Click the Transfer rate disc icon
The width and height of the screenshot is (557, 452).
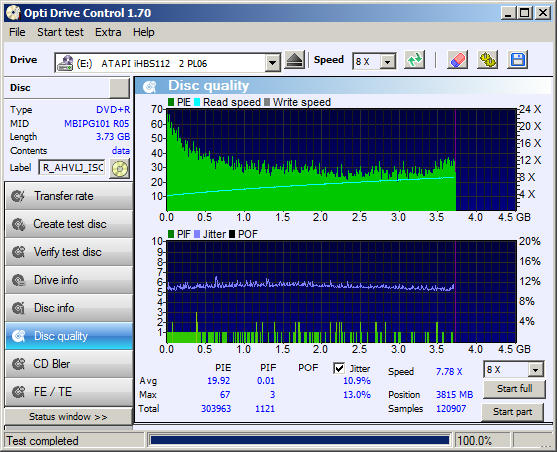[x=18, y=196]
